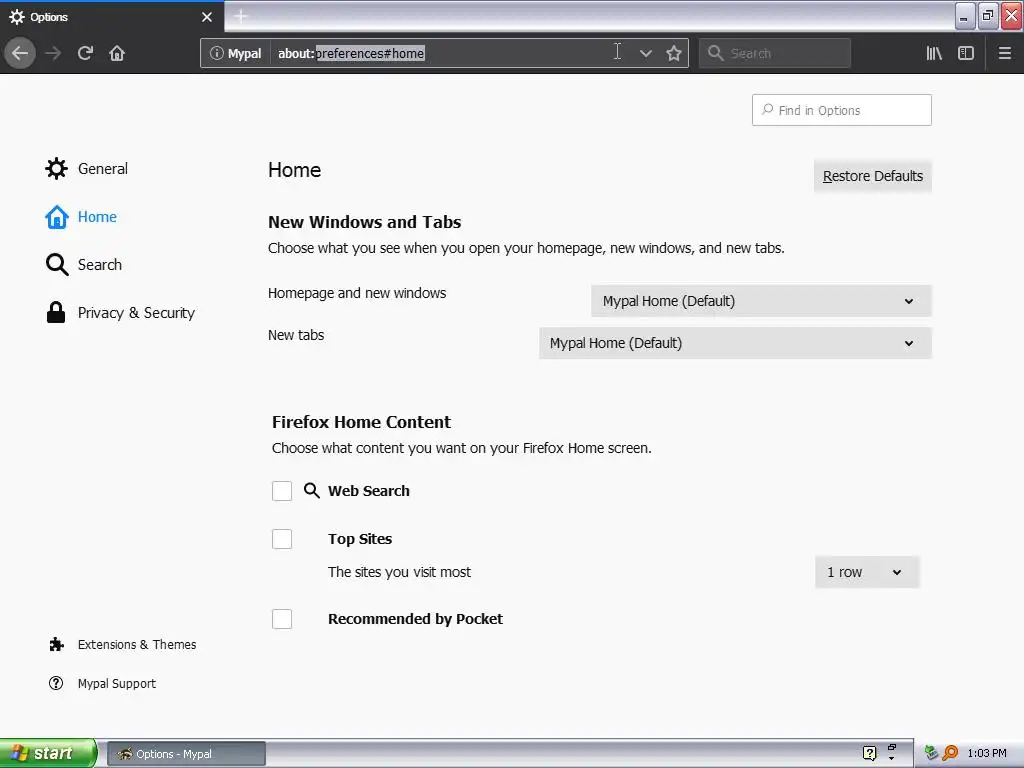Enable the Web Search checkbox
The image size is (1024, 768).
tap(282, 490)
